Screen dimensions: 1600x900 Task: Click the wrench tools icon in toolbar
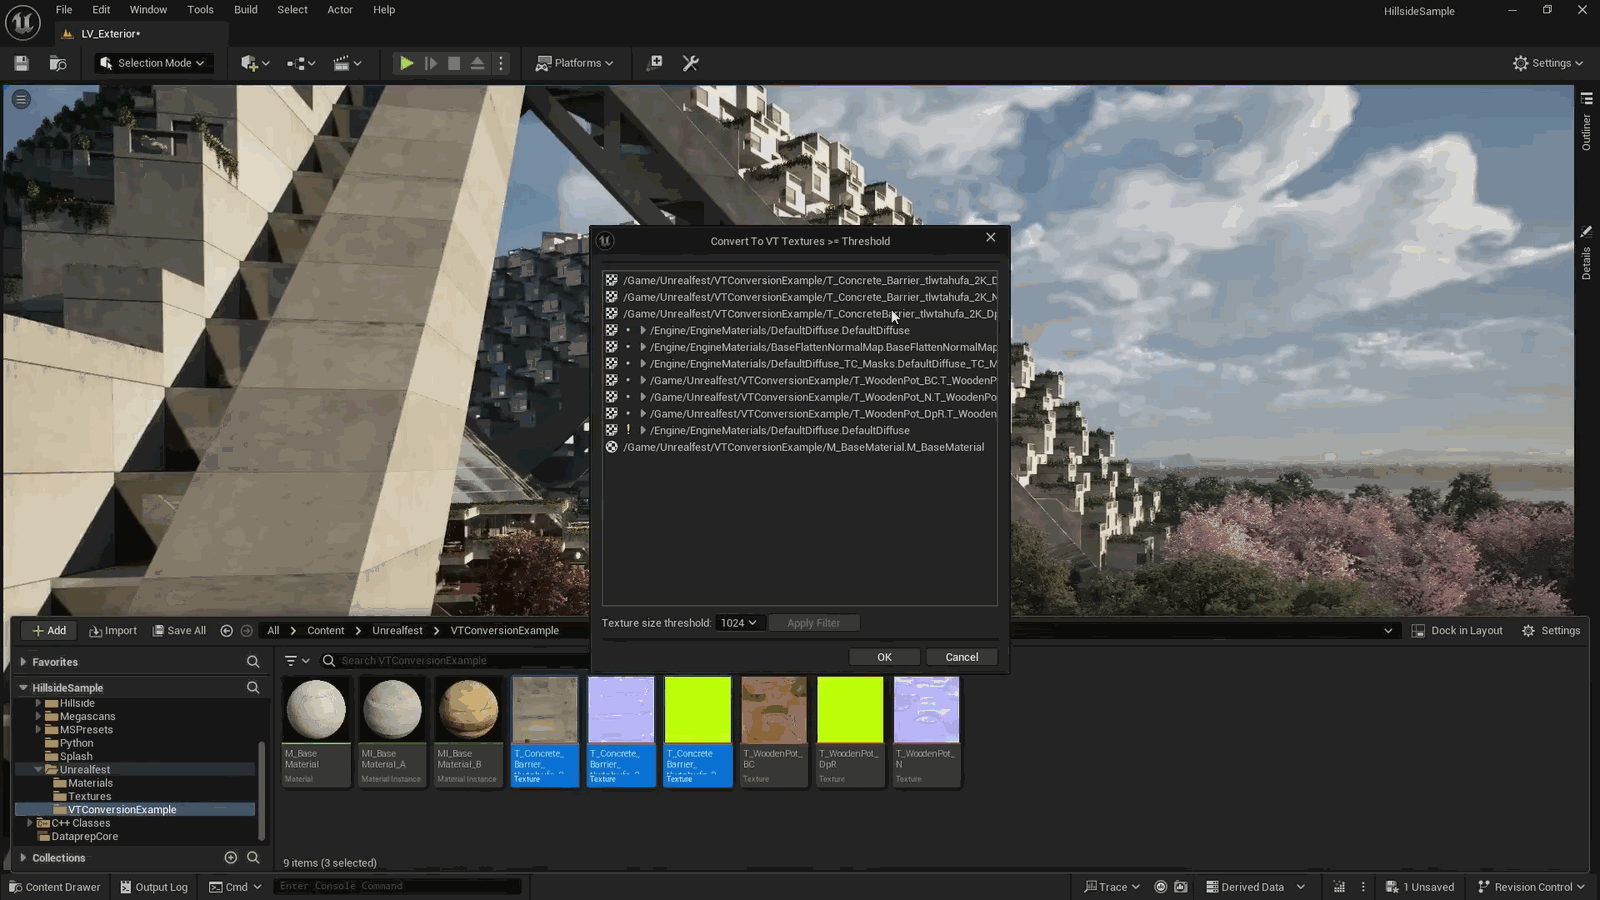point(690,63)
